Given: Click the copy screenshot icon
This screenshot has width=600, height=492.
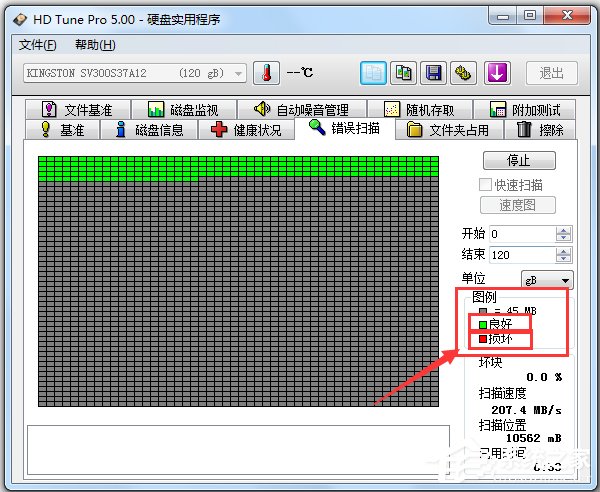Looking at the screenshot, I should [x=404, y=73].
